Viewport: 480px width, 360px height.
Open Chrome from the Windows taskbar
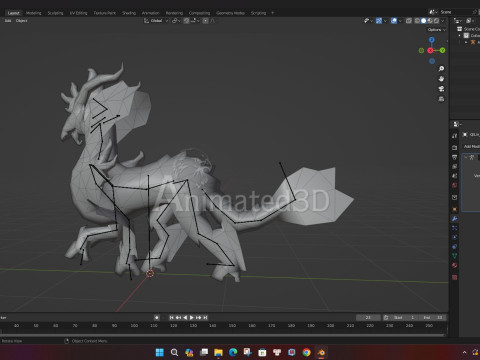tap(306, 352)
